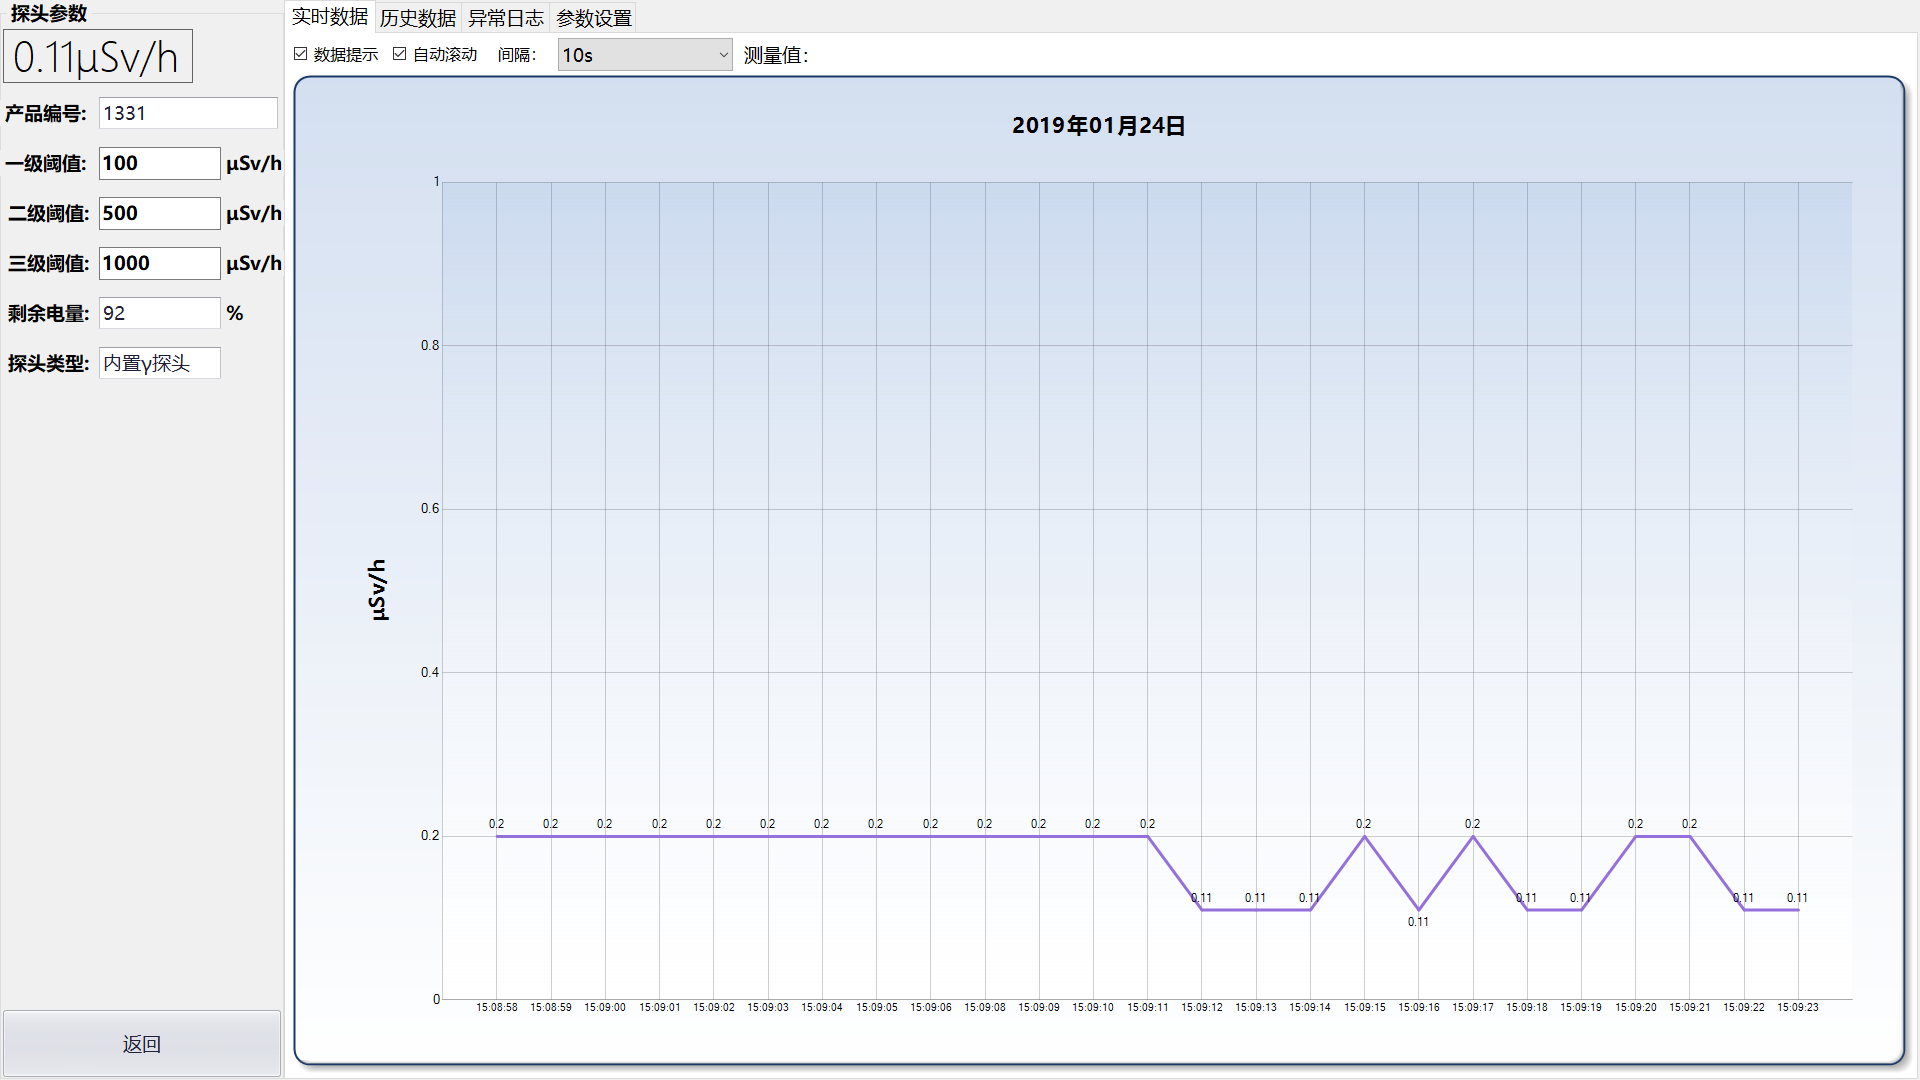This screenshot has height=1080, width=1920.
Task: Open the 间隔 interval dropdown showing 10s
Action: click(645, 55)
